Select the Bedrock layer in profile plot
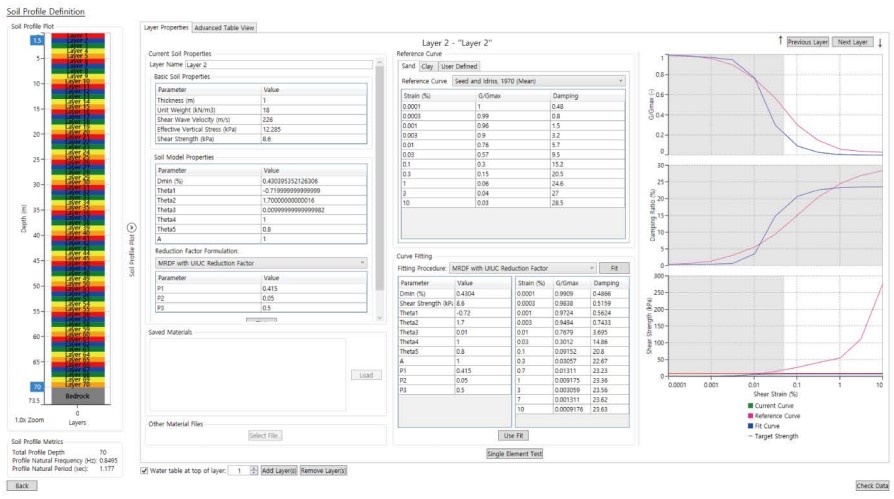Screen dimensions: 894x499 coord(78,396)
